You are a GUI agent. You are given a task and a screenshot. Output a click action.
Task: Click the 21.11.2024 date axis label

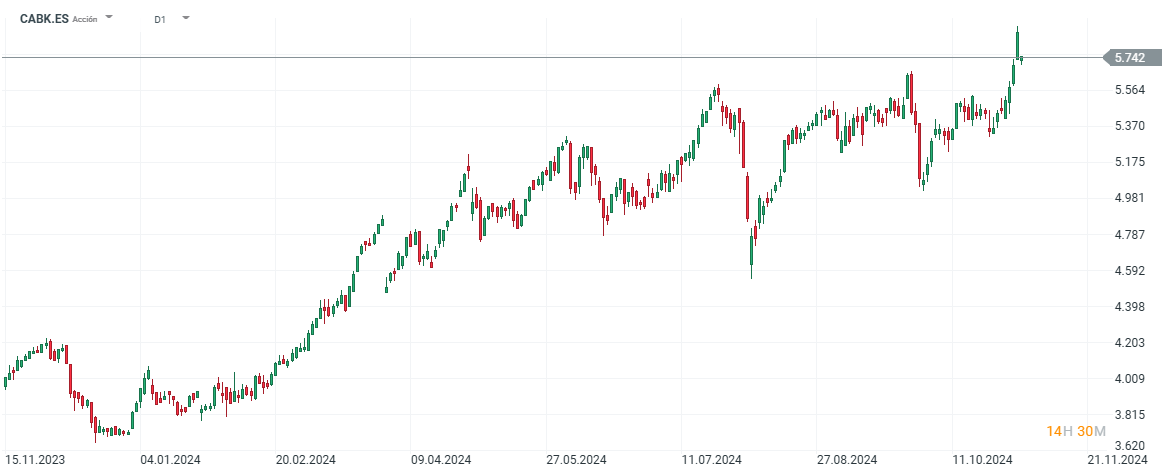pyautogui.click(x=1117, y=460)
